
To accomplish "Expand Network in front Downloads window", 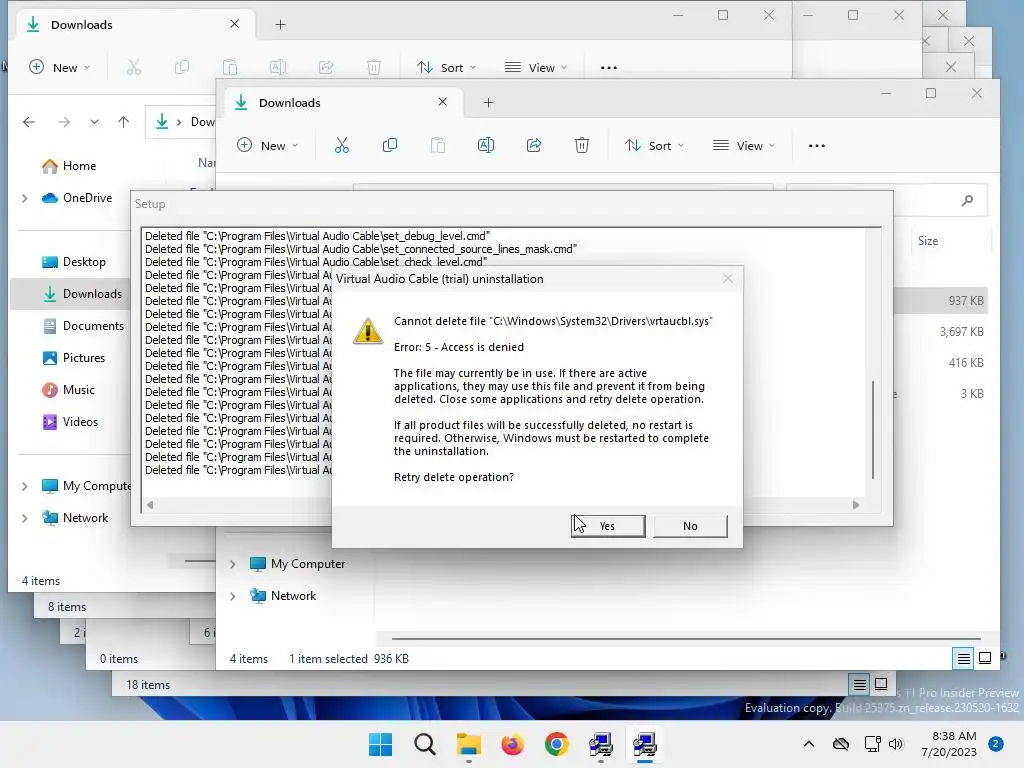I will click(x=232, y=596).
